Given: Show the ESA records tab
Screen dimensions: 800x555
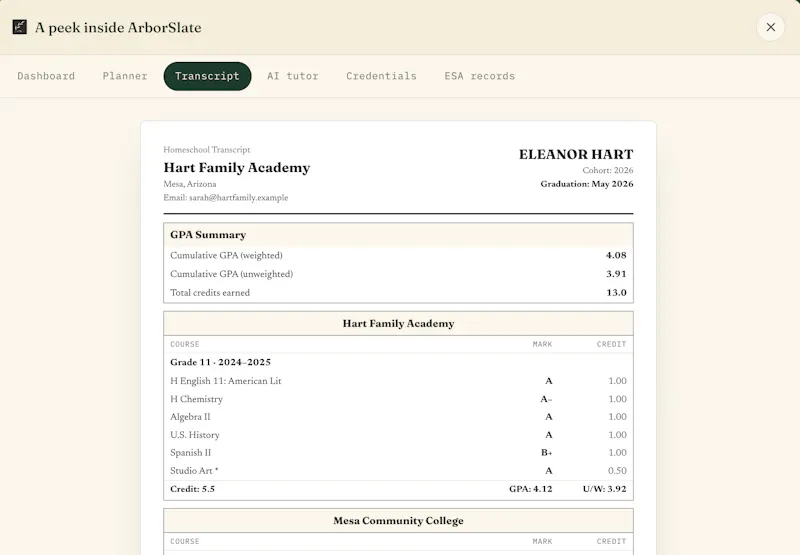Looking at the screenshot, I should 480,76.
